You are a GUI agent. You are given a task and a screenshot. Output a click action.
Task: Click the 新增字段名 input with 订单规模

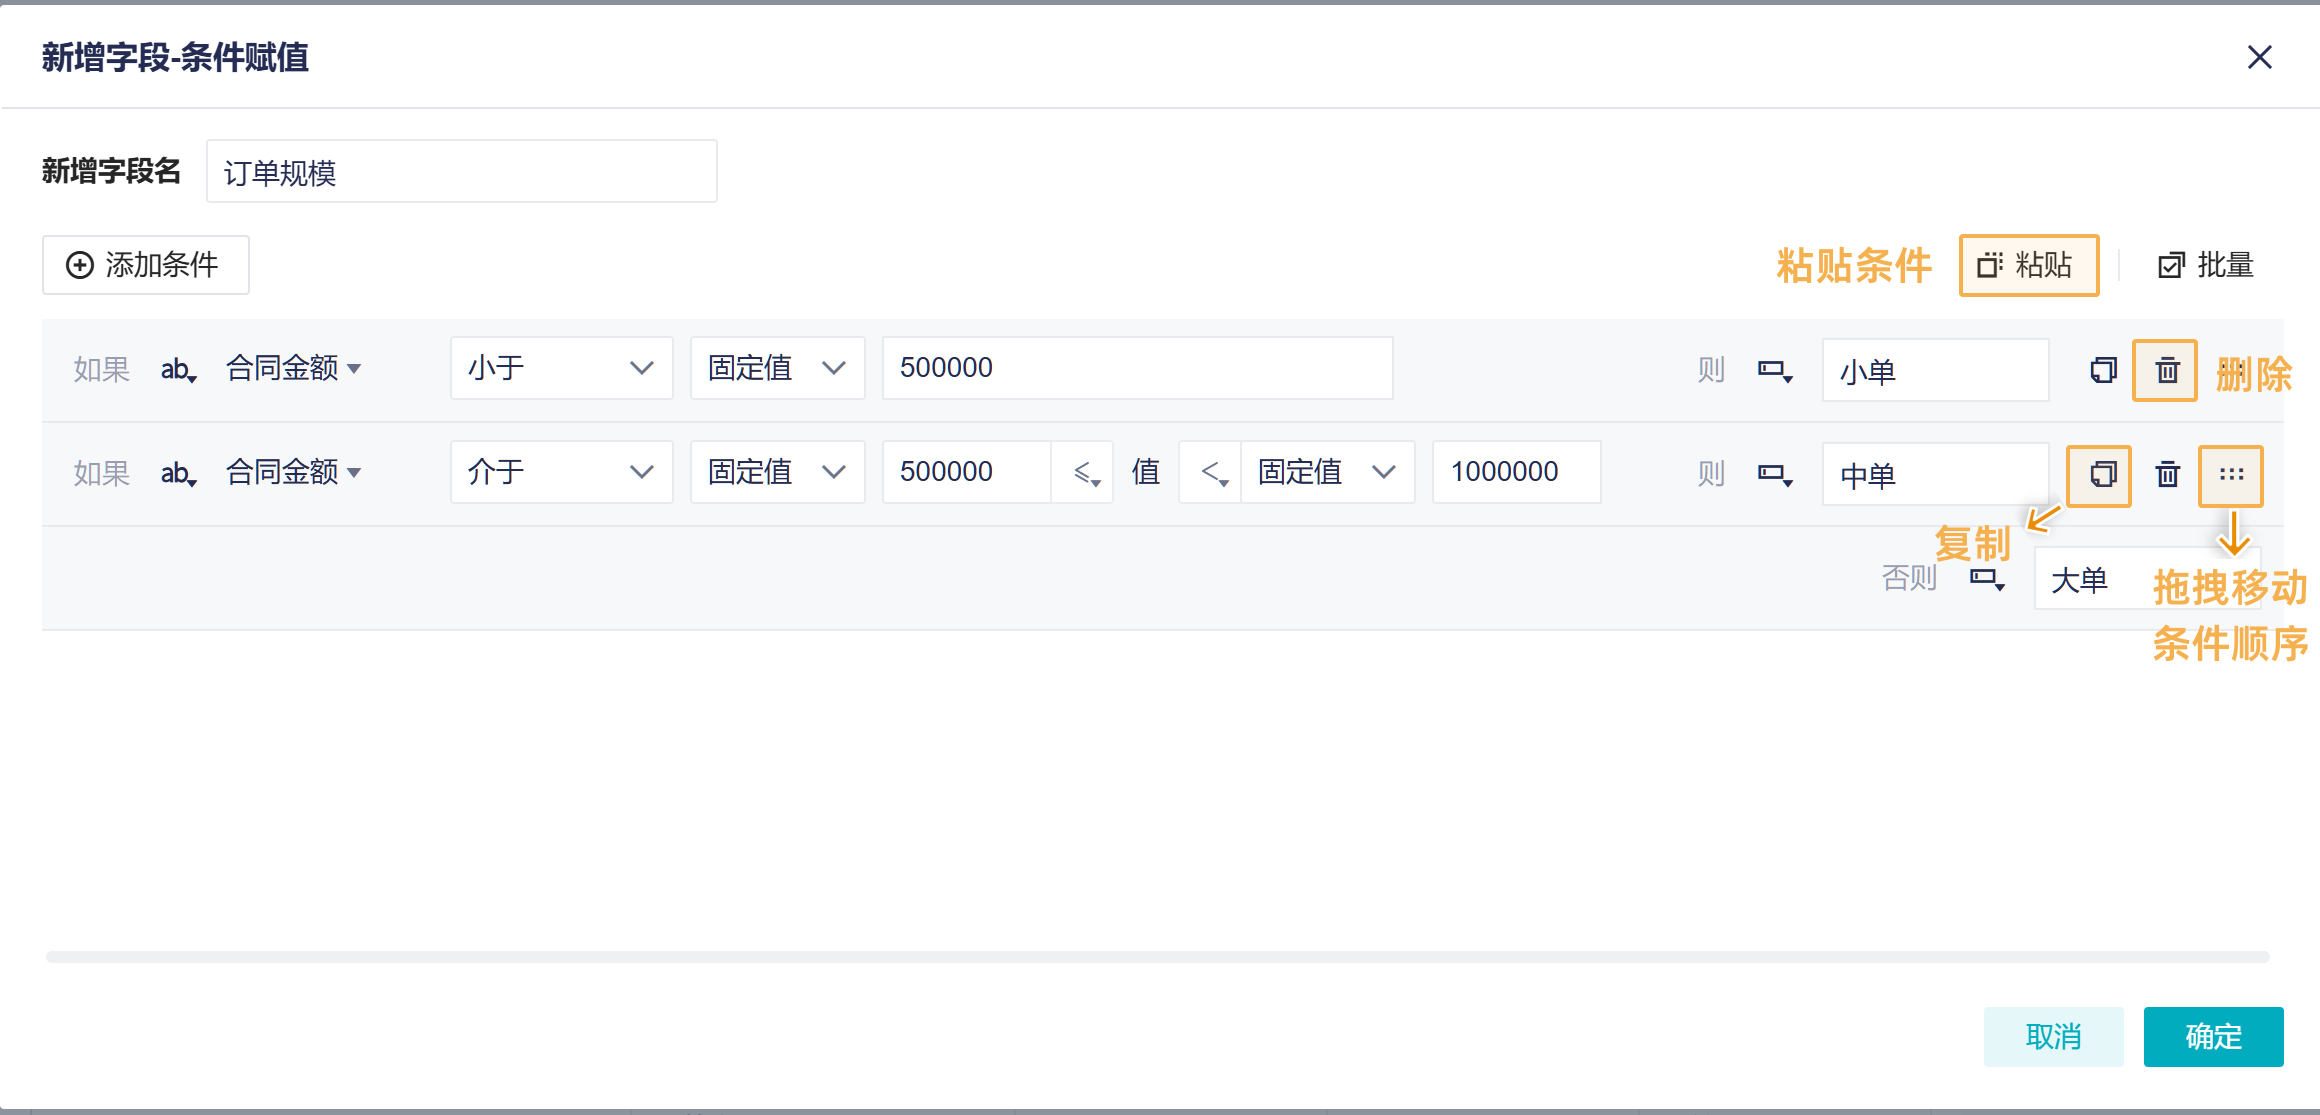[461, 172]
